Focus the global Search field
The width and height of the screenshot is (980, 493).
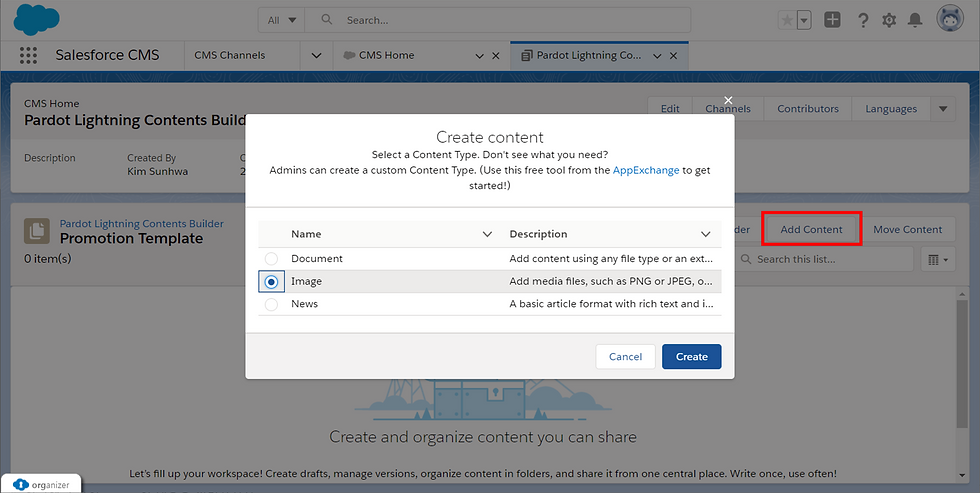tap(498, 20)
